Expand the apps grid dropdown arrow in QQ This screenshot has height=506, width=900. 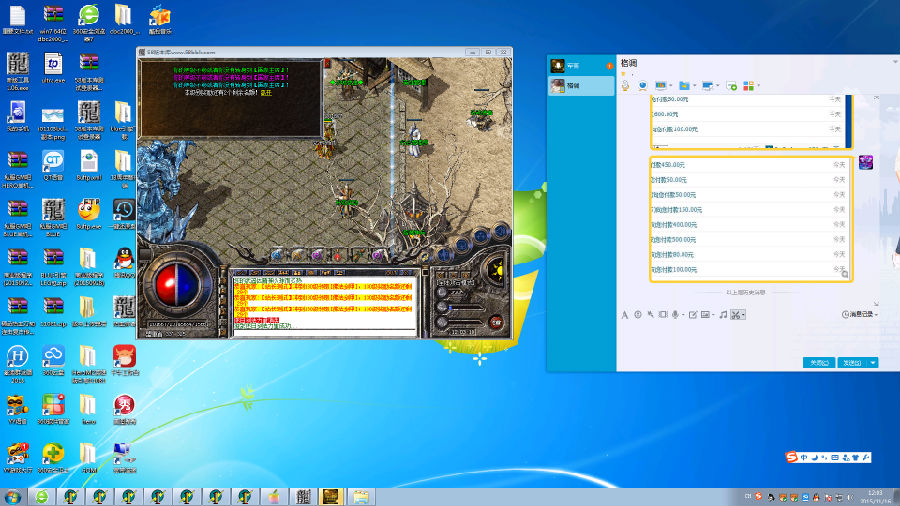tap(758, 86)
